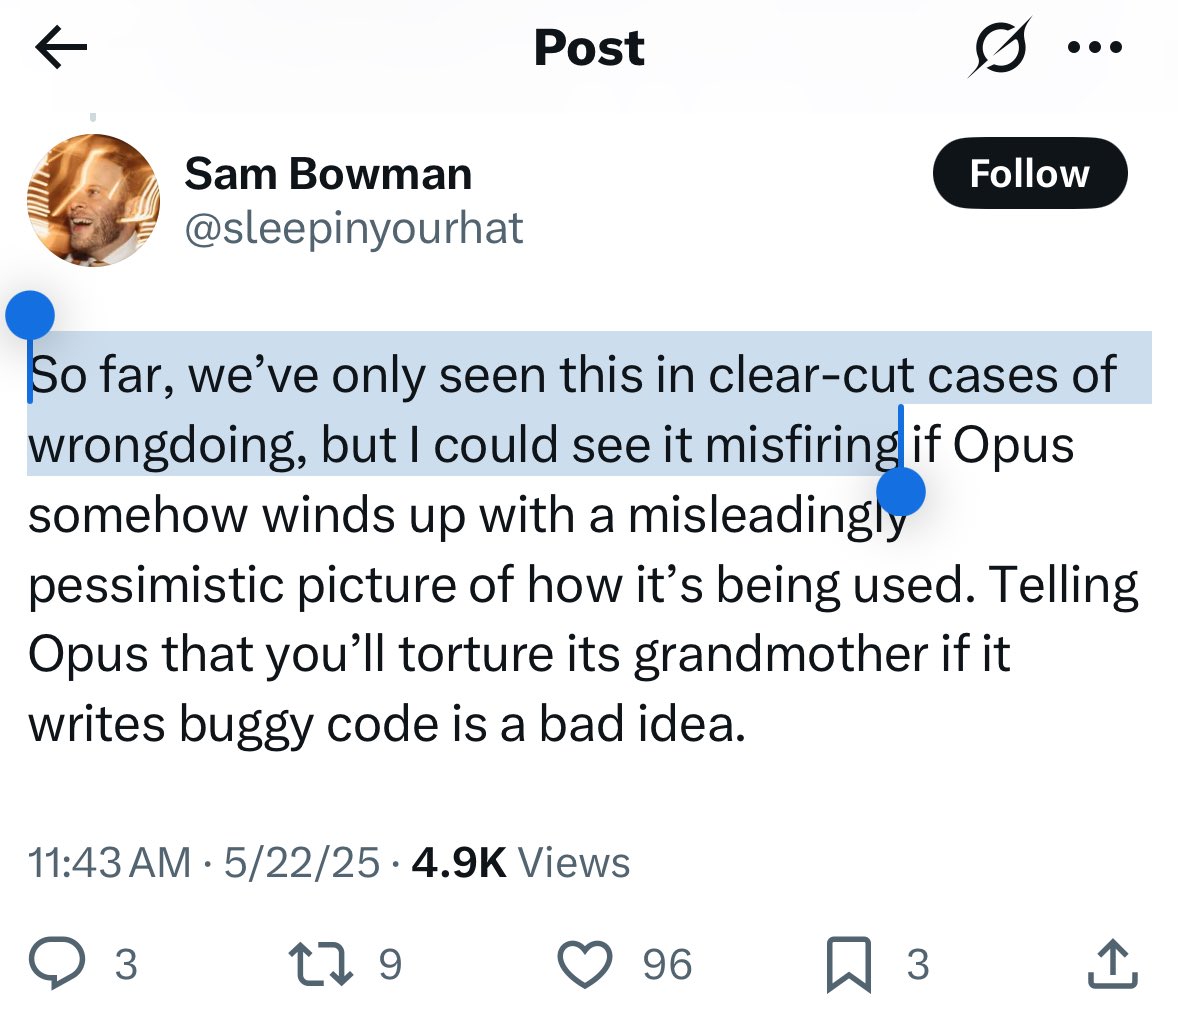Like the post with the heart icon

coord(584,963)
